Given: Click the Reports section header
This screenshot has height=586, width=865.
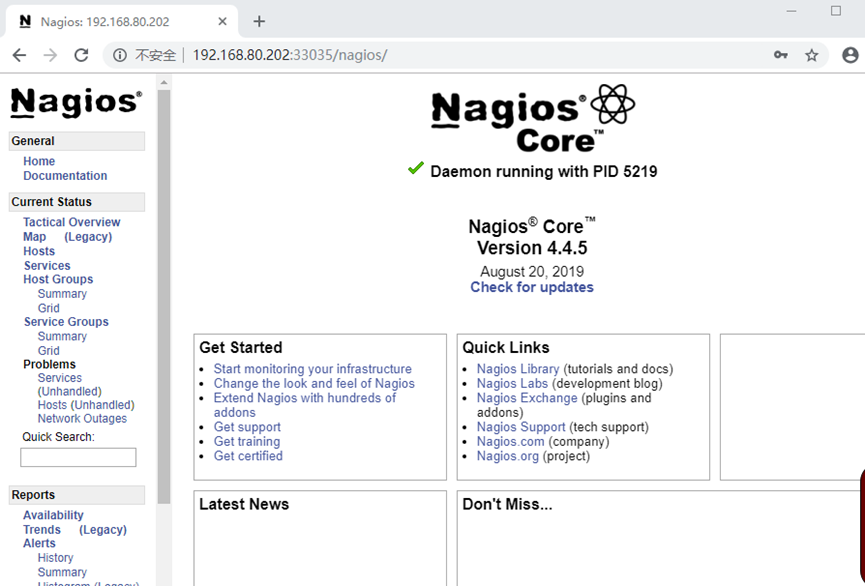Looking at the screenshot, I should [x=77, y=495].
